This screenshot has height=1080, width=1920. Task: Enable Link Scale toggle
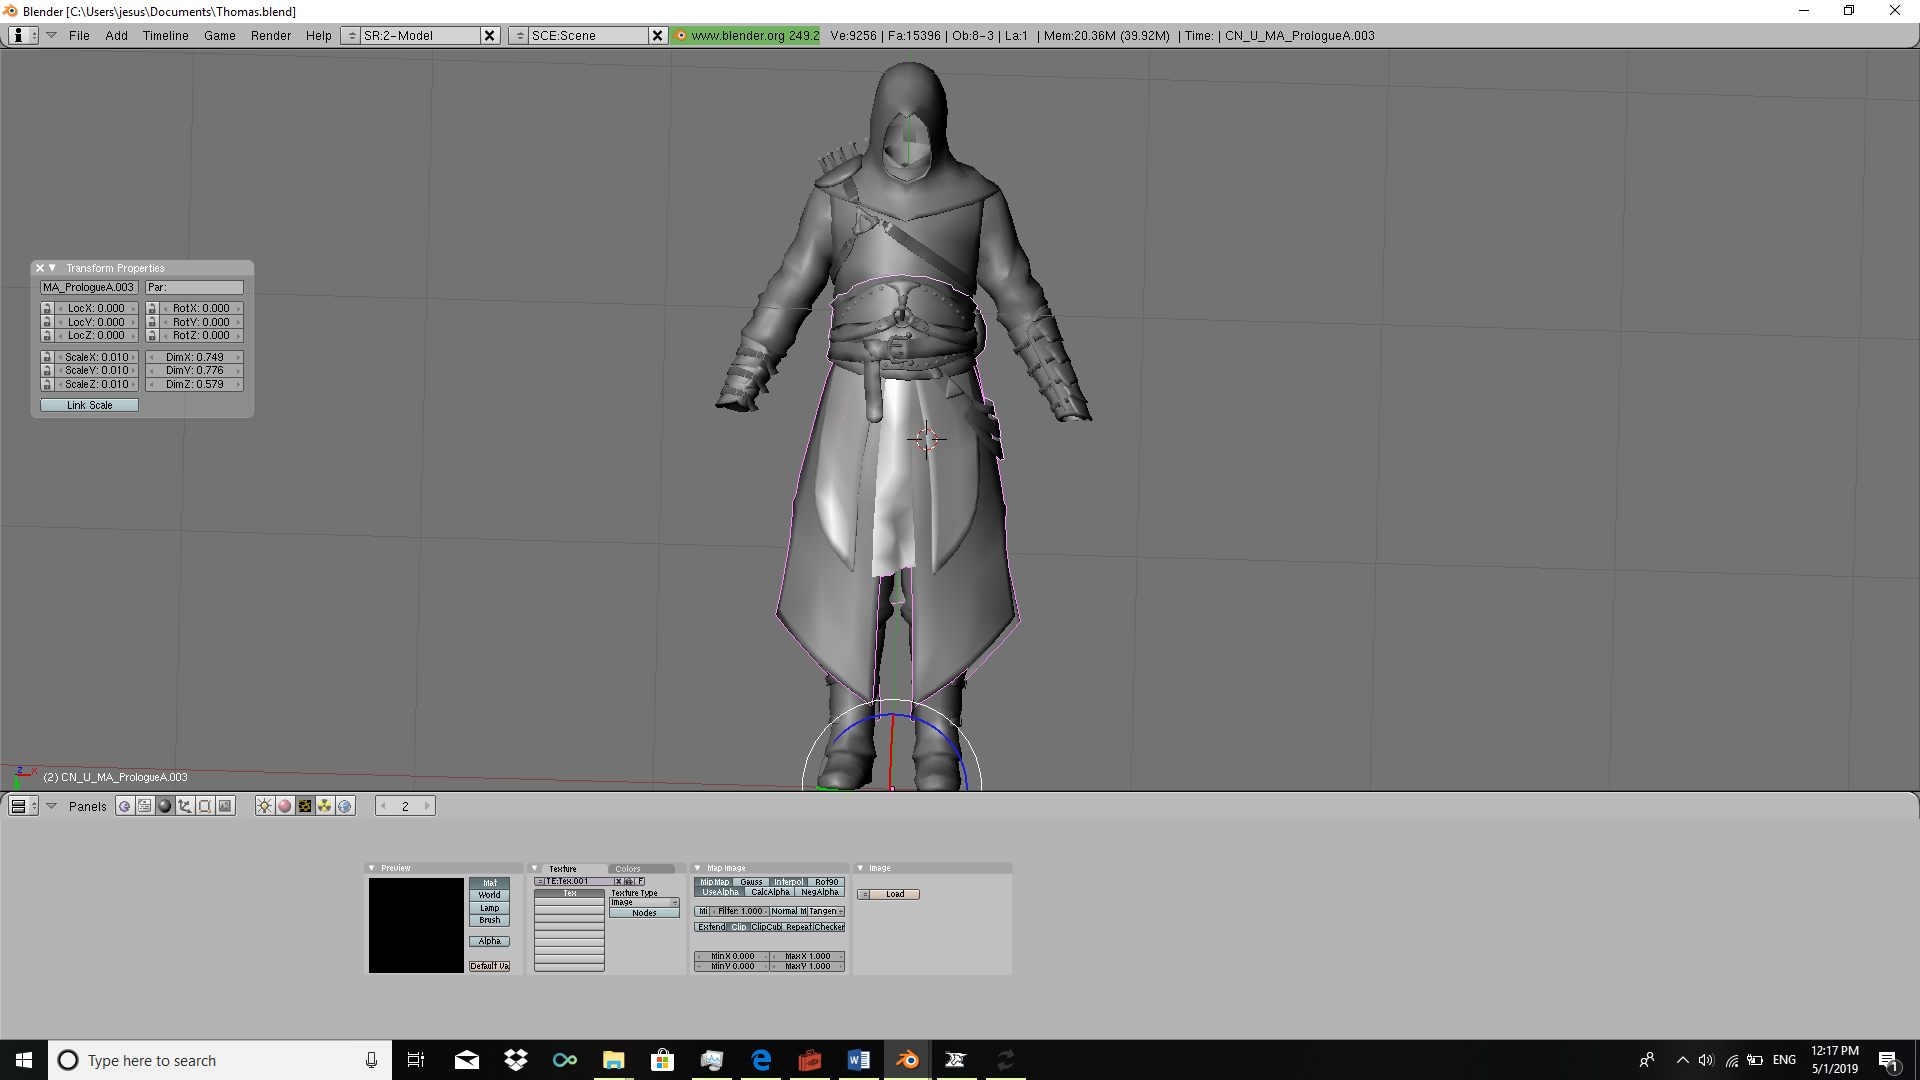pos(89,405)
